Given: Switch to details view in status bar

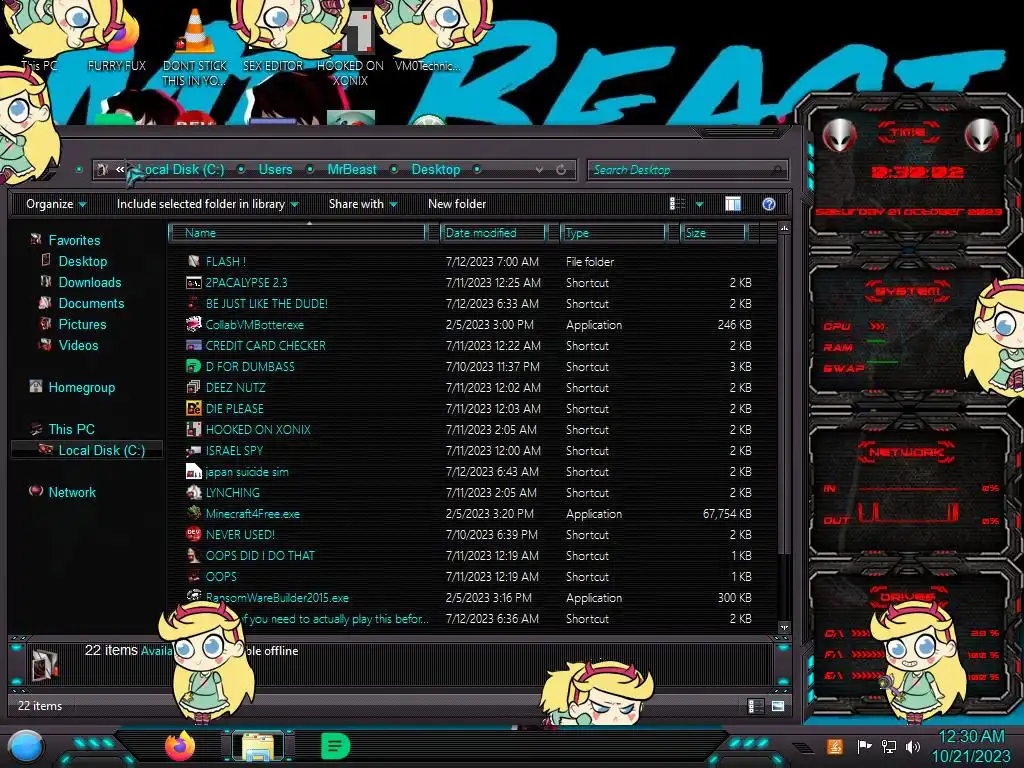Looking at the screenshot, I should click(756, 706).
